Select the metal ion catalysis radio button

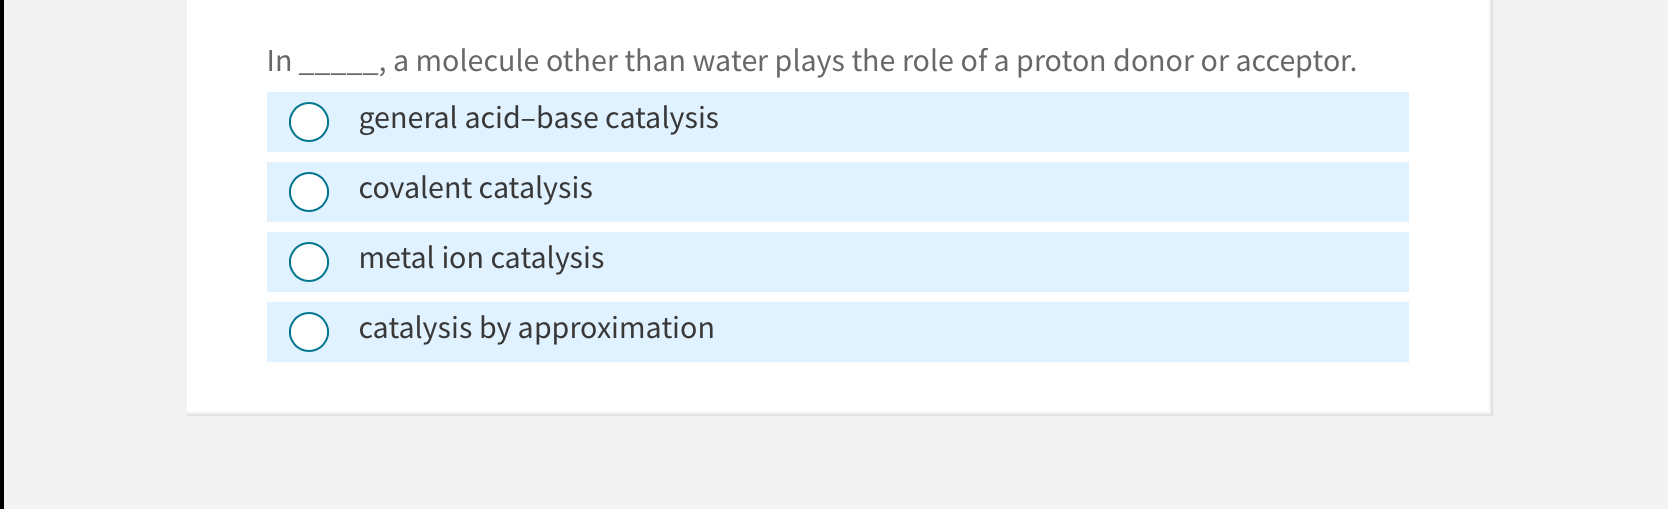(x=309, y=262)
